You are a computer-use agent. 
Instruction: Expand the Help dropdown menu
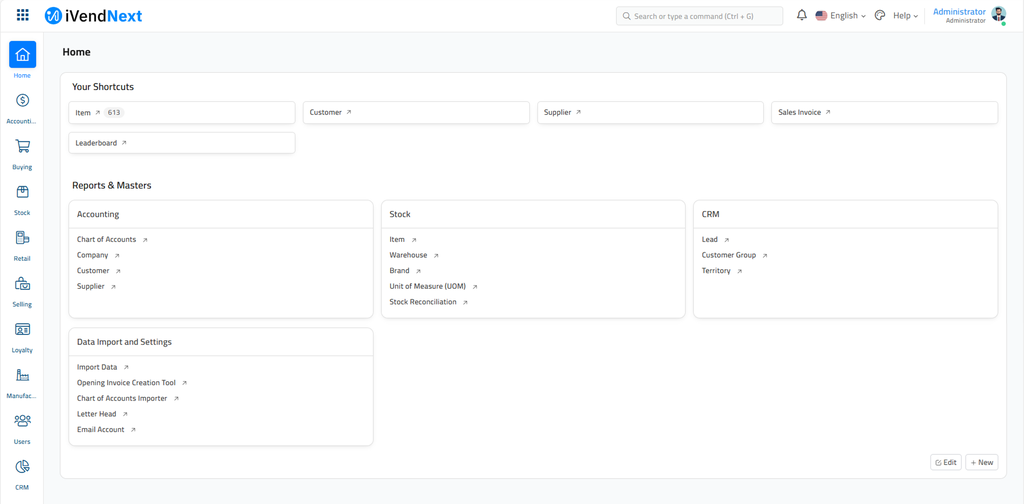coord(905,16)
